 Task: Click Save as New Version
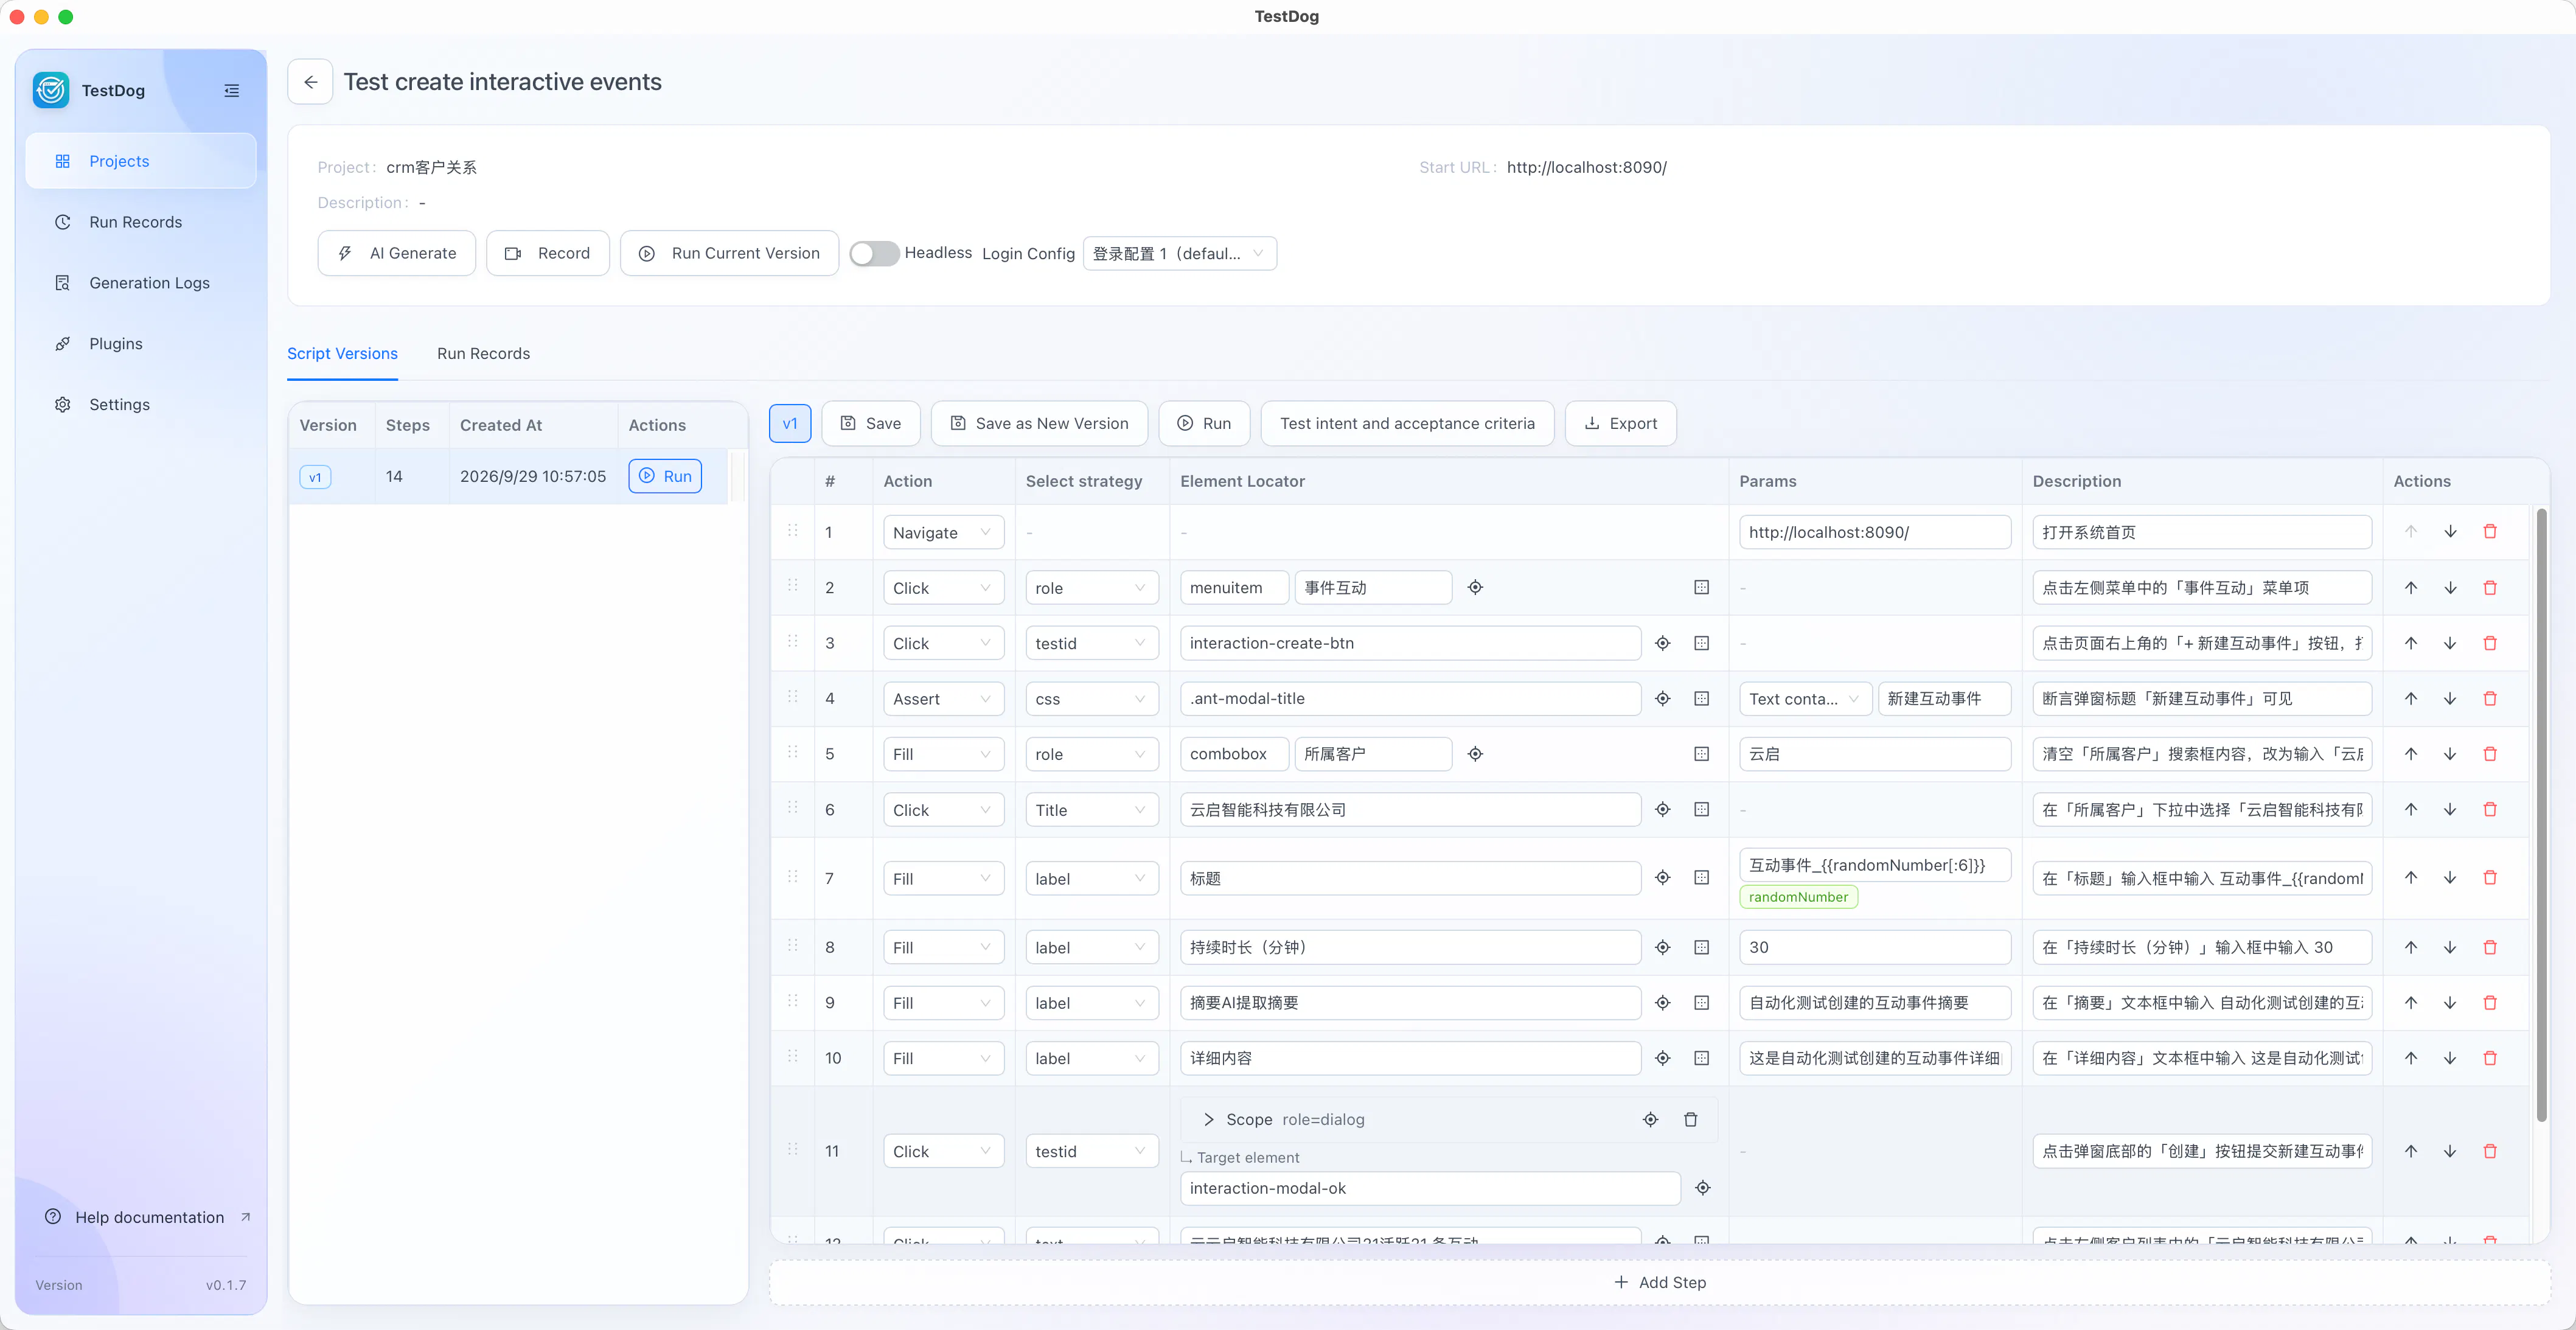tap(1039, 424)
